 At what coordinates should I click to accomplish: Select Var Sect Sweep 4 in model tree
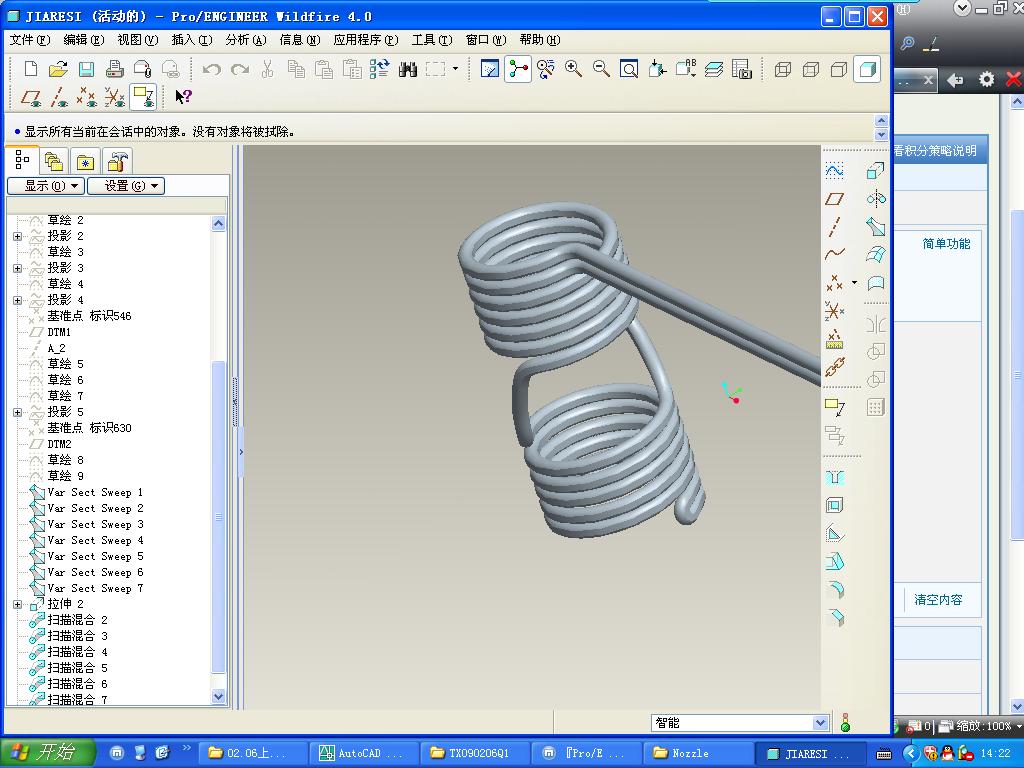pos(95,540)
